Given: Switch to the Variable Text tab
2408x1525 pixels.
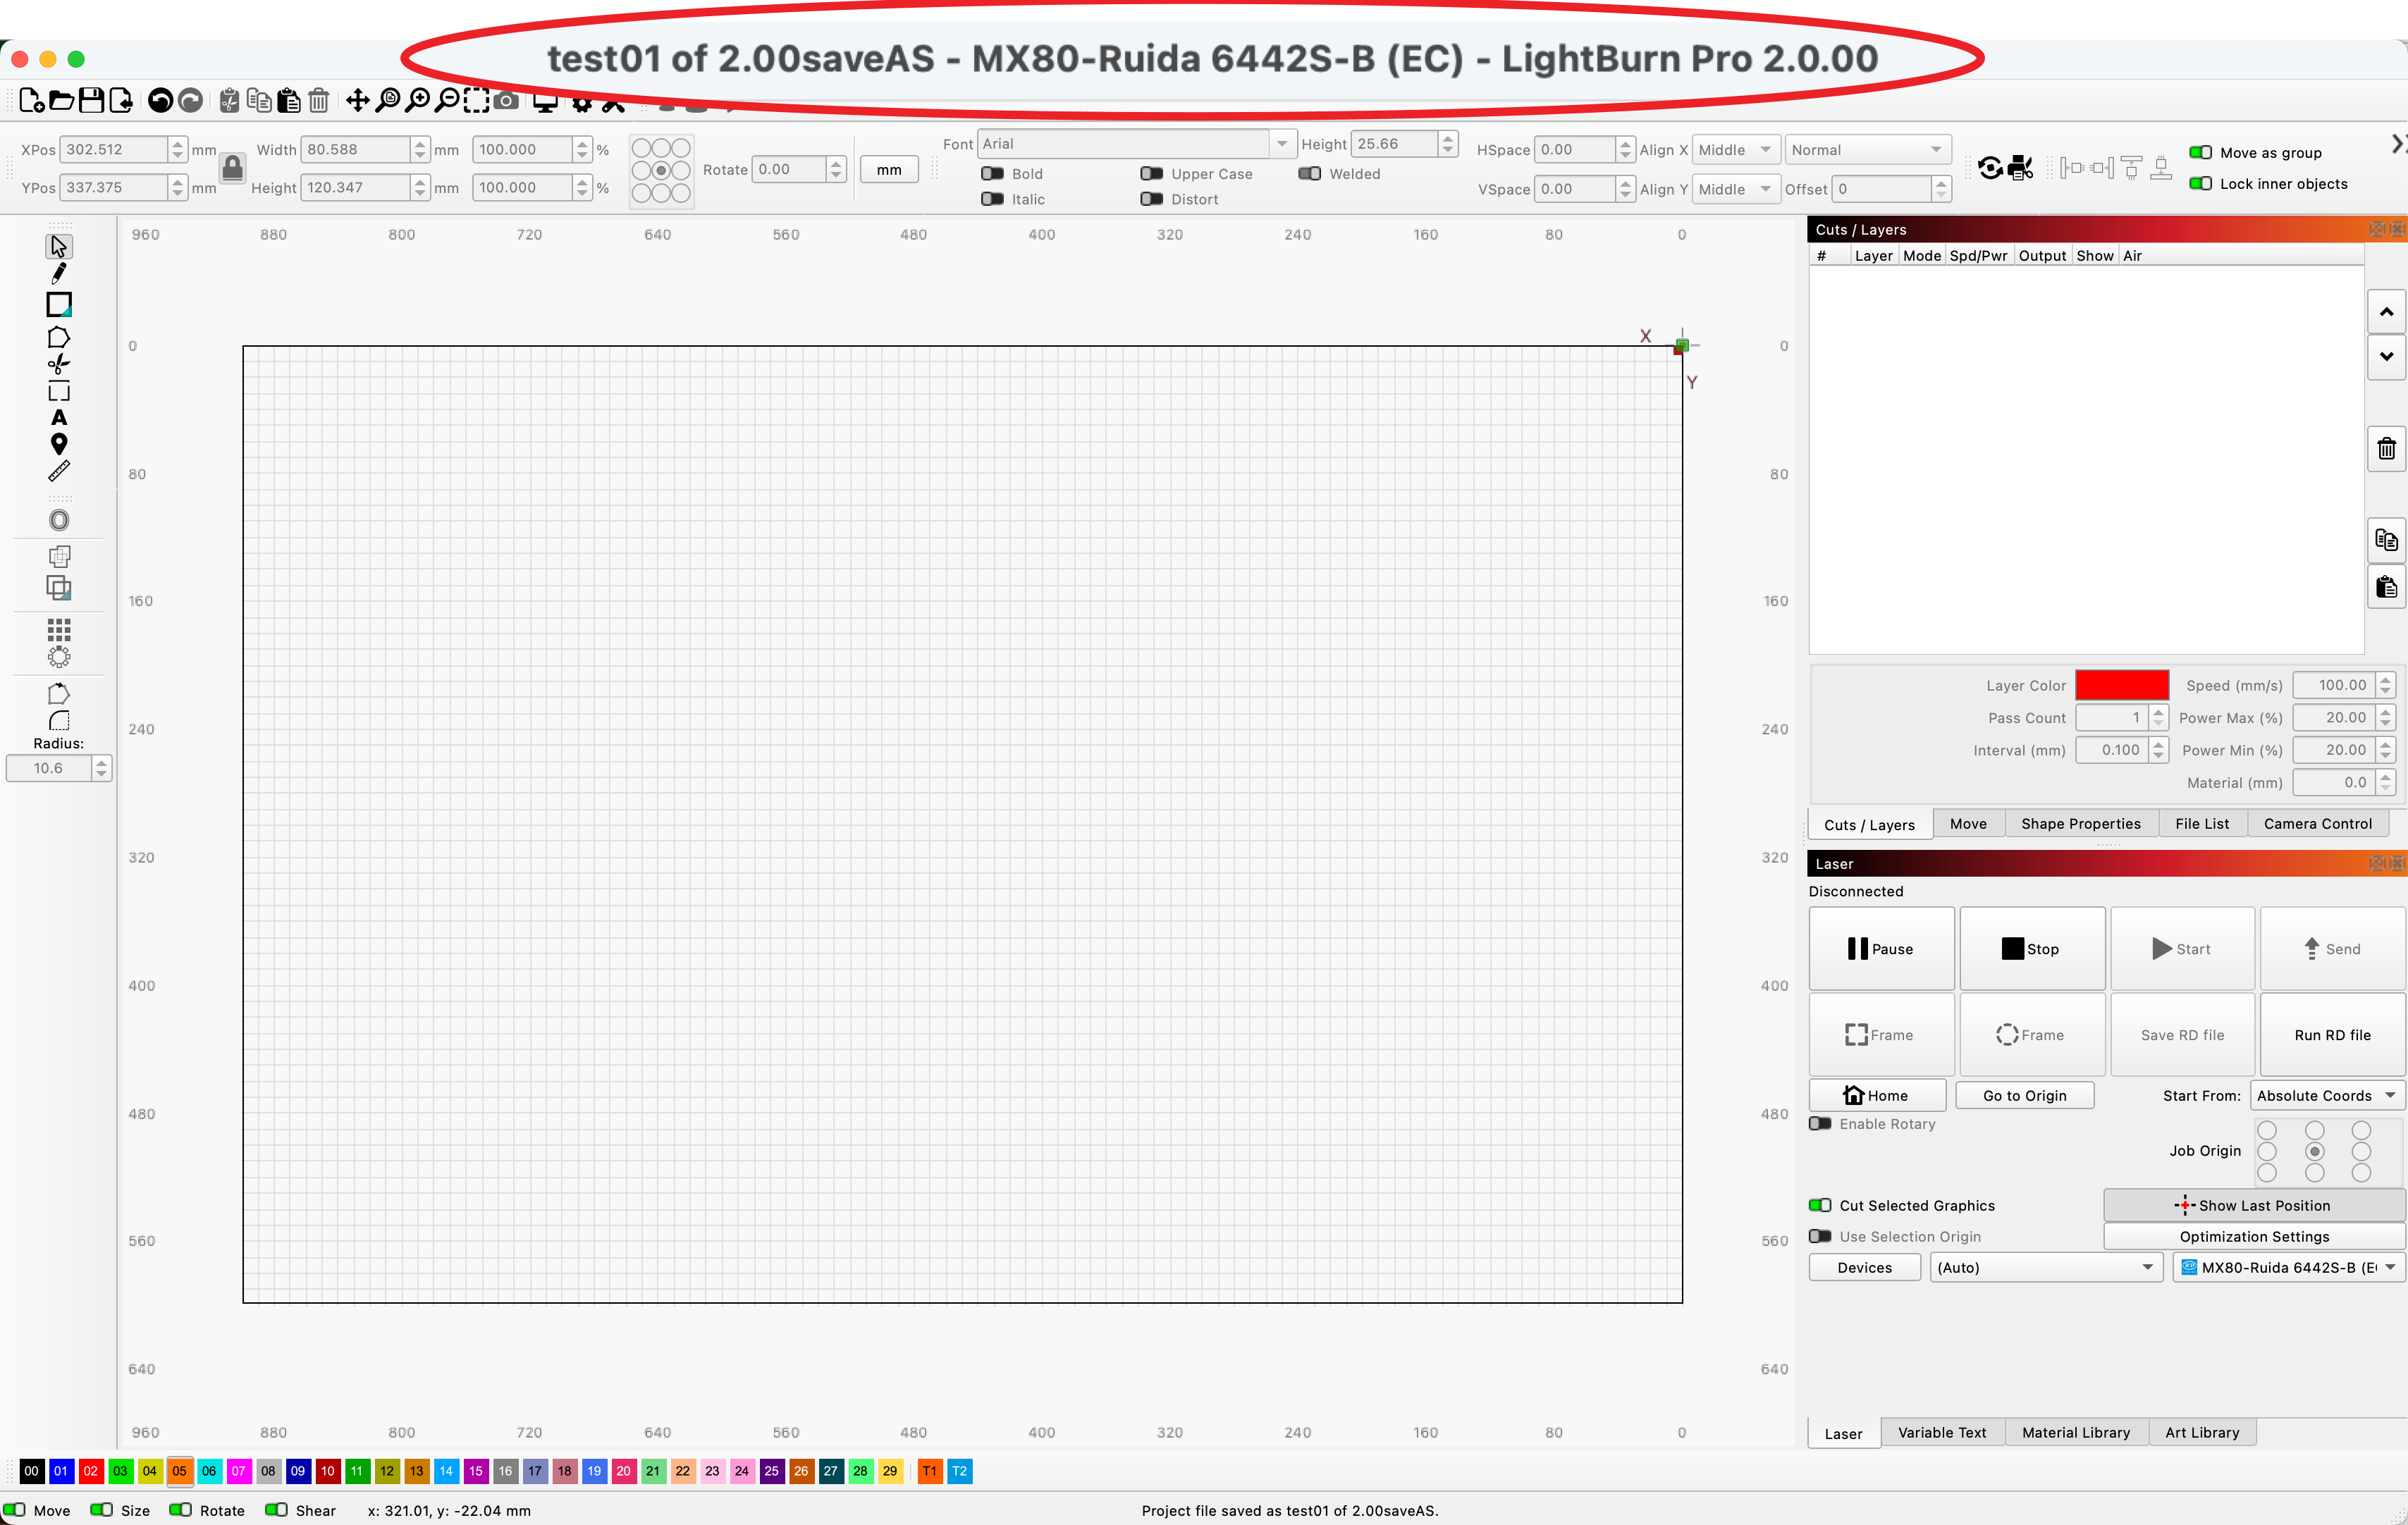Looking at the screenshot, I should [1941, 1433].
